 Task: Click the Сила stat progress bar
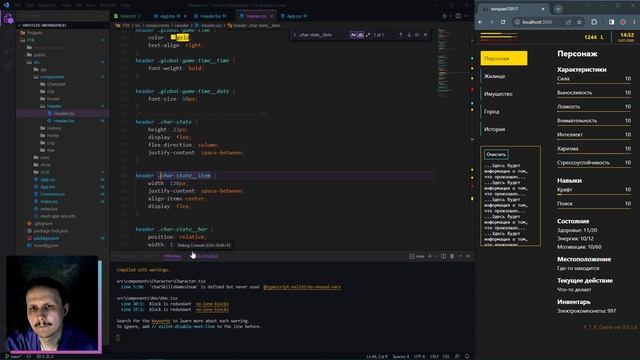coord(594,84)
